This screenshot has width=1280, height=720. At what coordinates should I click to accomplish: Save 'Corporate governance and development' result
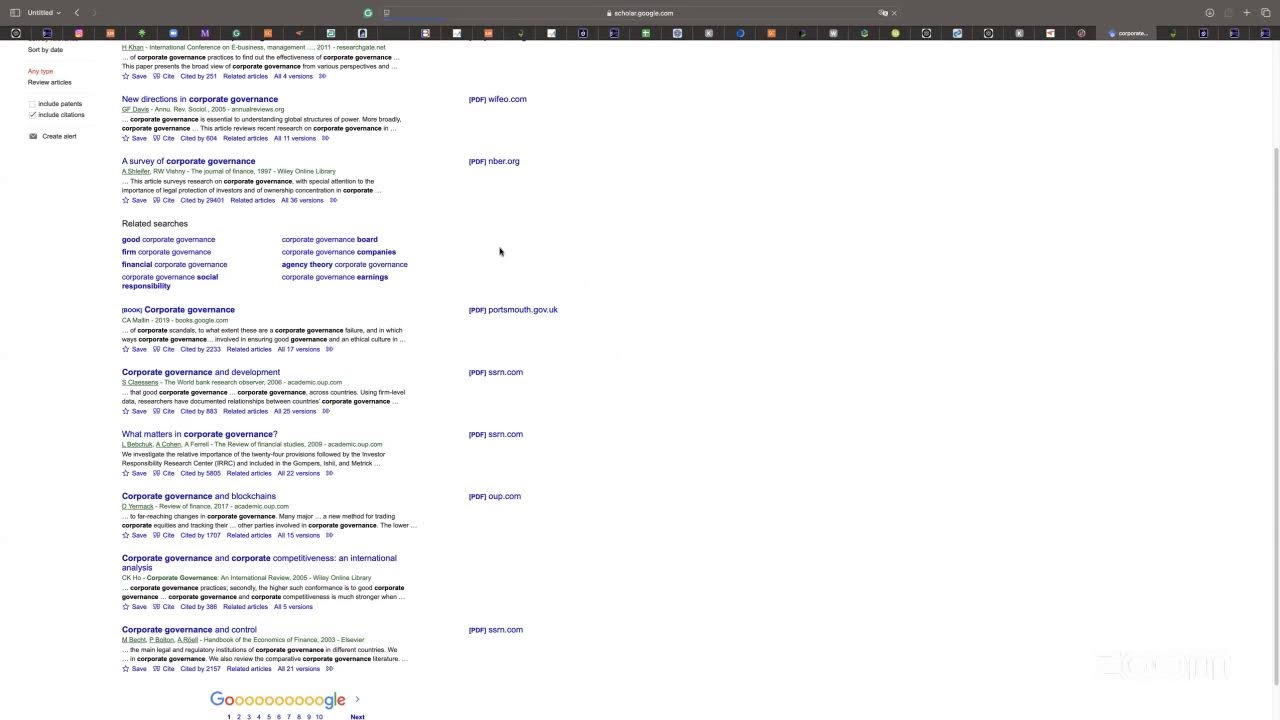point(134,411)
